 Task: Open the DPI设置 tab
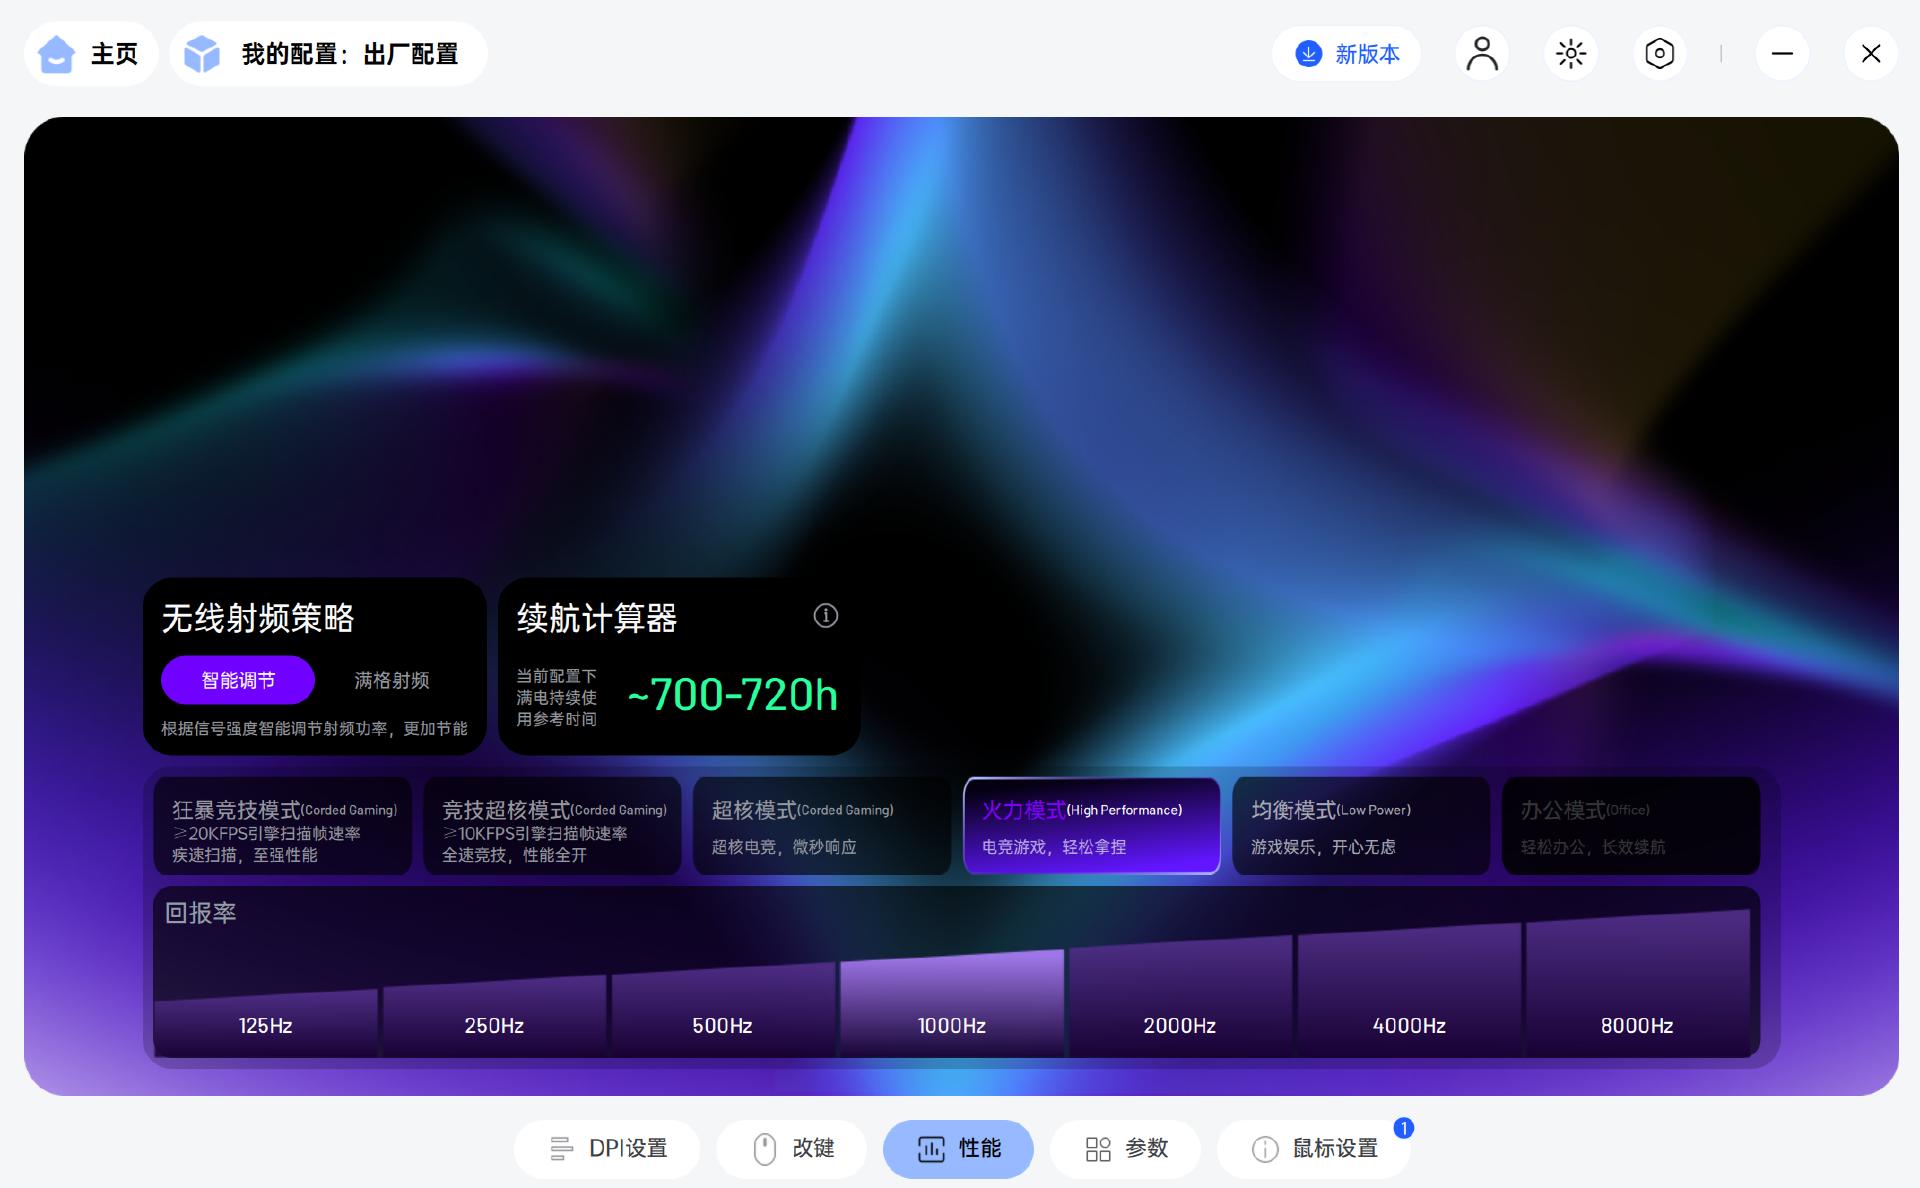point(607,1149)
